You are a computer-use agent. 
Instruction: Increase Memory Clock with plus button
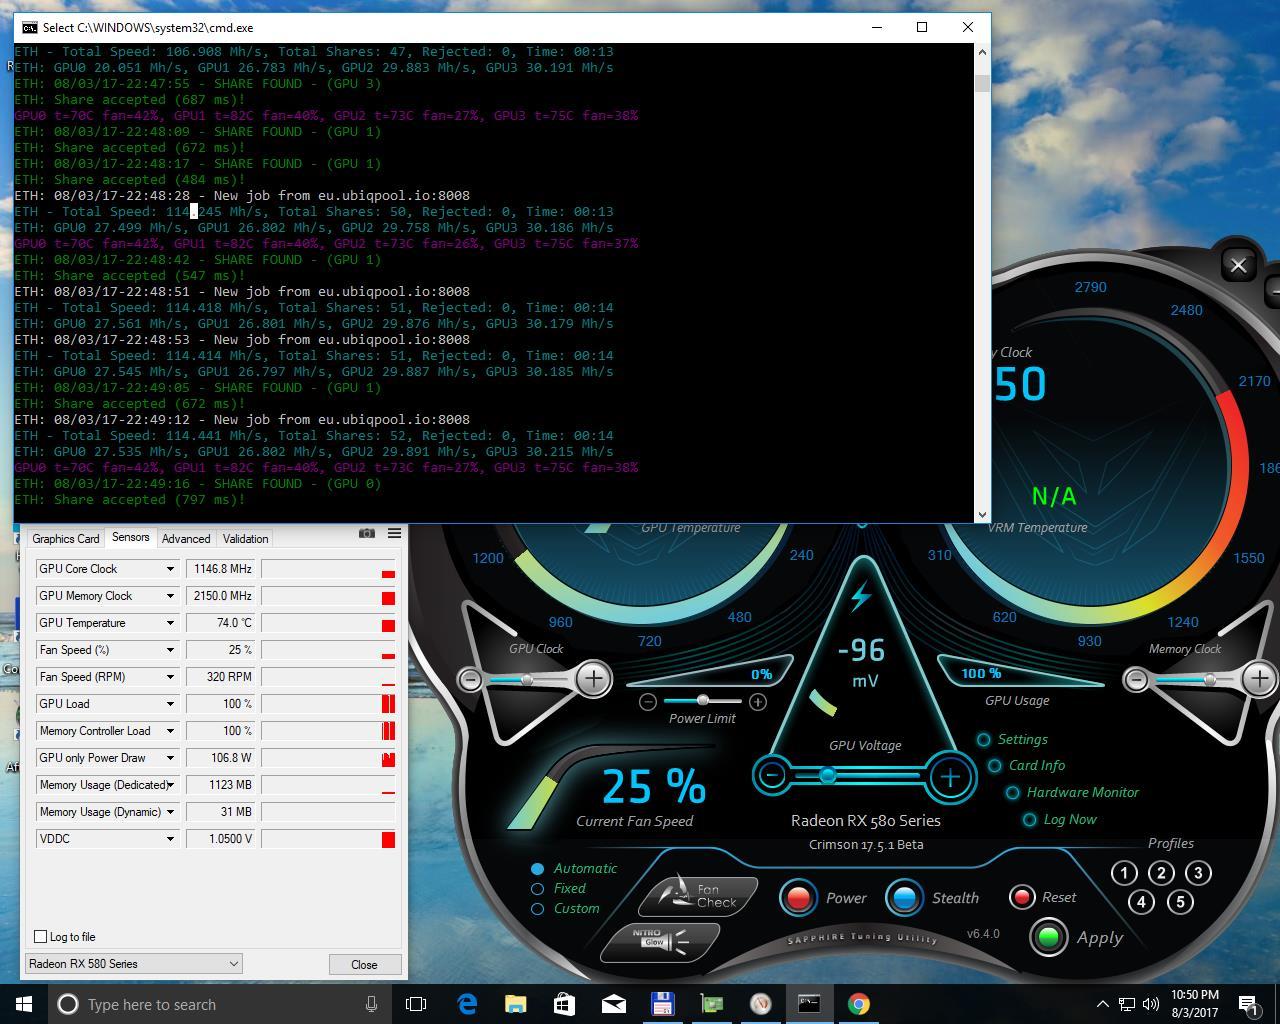[1259, 679]
